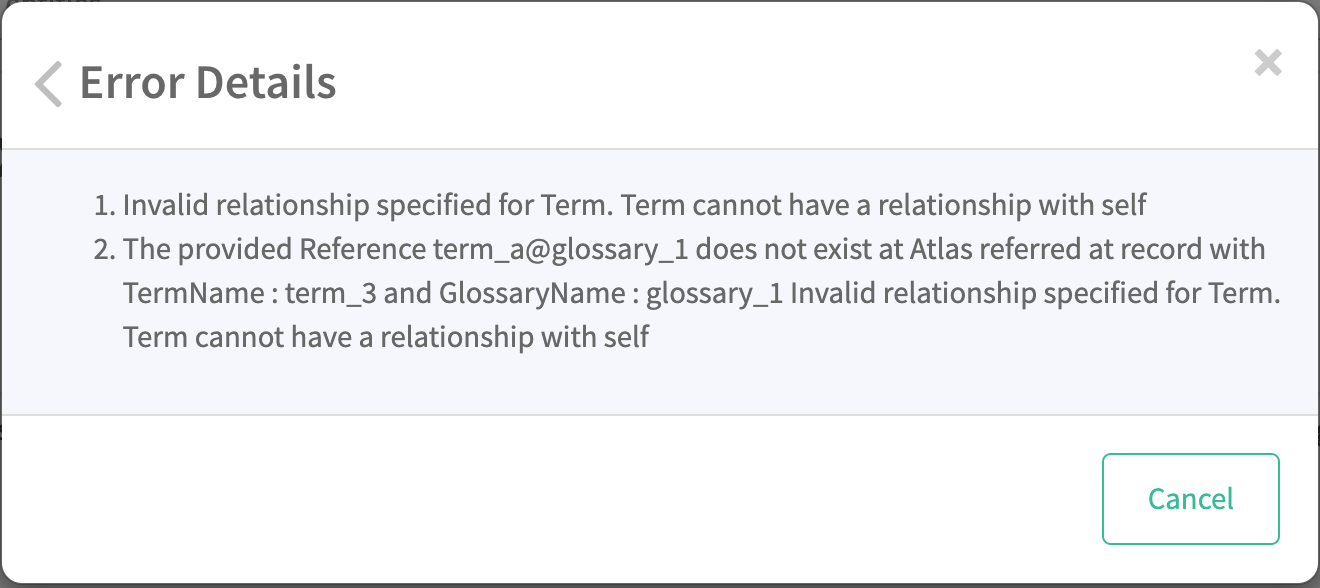This screenshot has width=1320, height=588.
Task: Click empty gray area below the error list
Action: pos(660,385)
